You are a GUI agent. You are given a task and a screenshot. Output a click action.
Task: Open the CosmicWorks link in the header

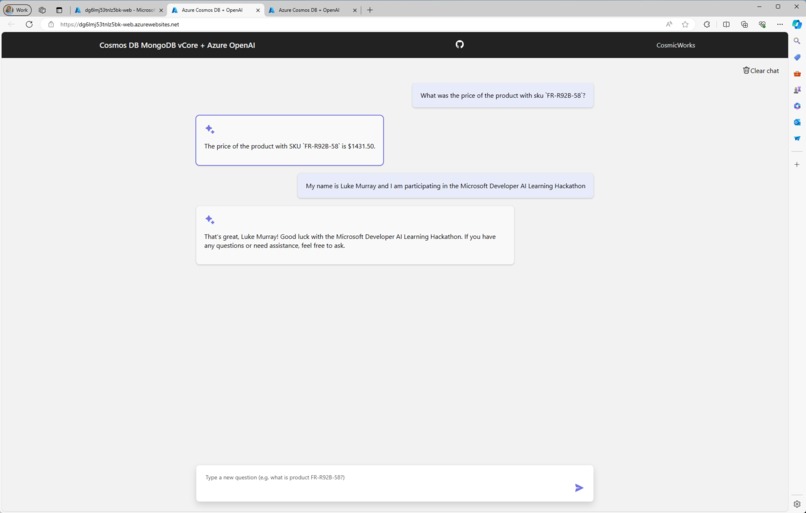point(675,45)
